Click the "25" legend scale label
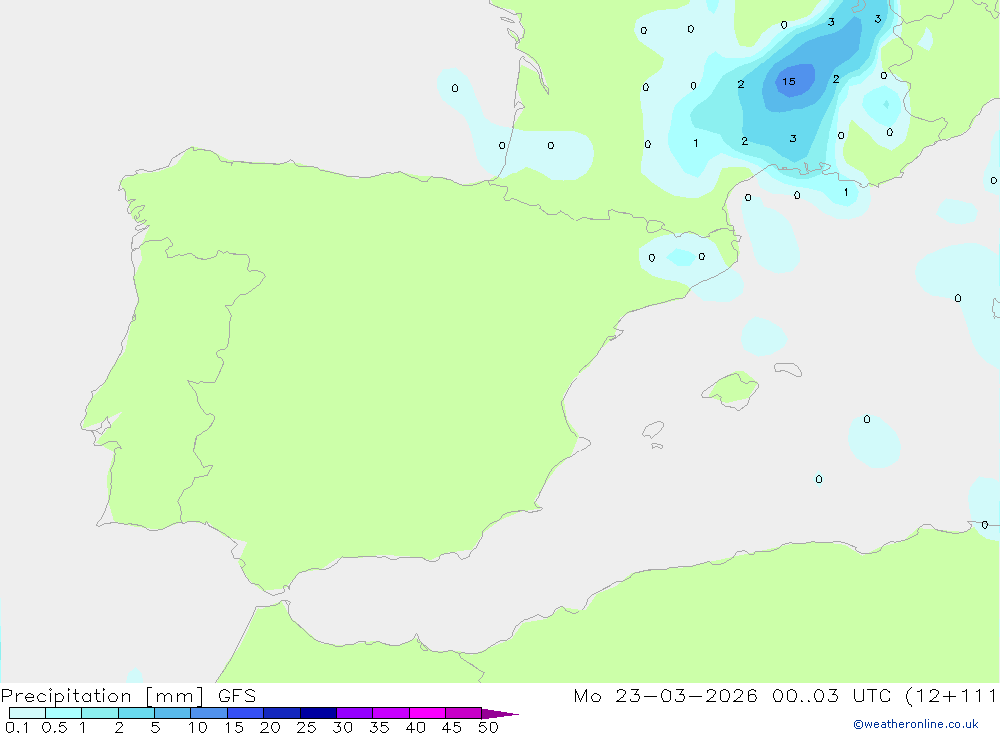Screen dimensions: 1000x733 307,727
